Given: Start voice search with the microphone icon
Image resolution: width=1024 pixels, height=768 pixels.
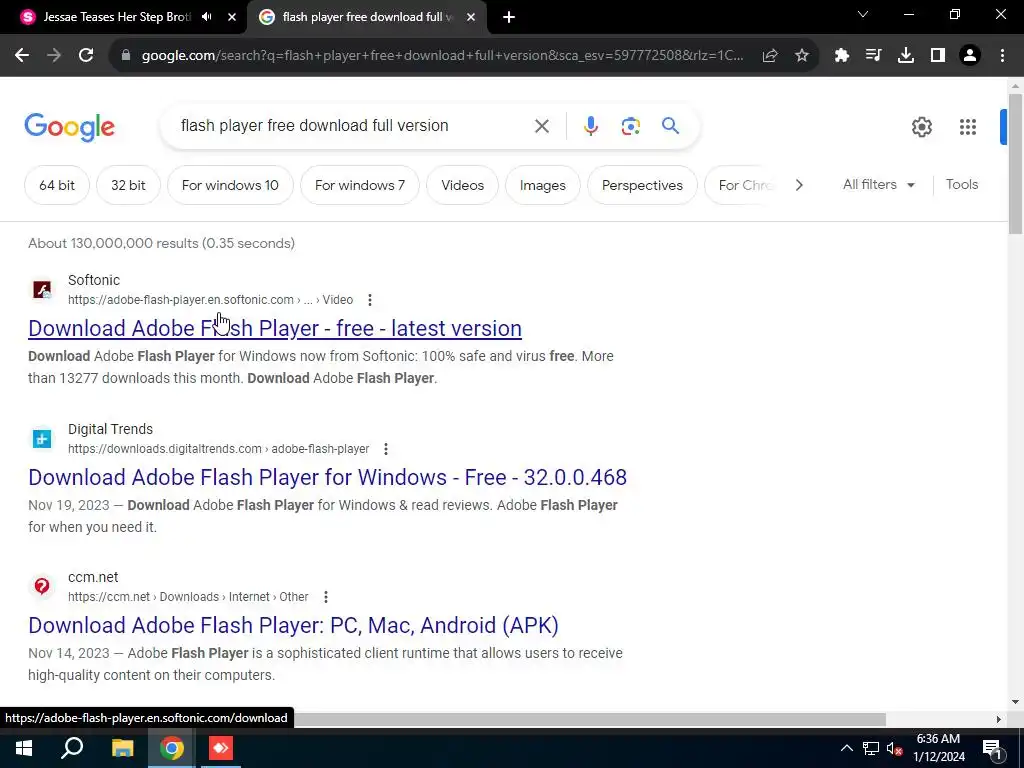Looking at the screenshot, I should coord(590,126).
